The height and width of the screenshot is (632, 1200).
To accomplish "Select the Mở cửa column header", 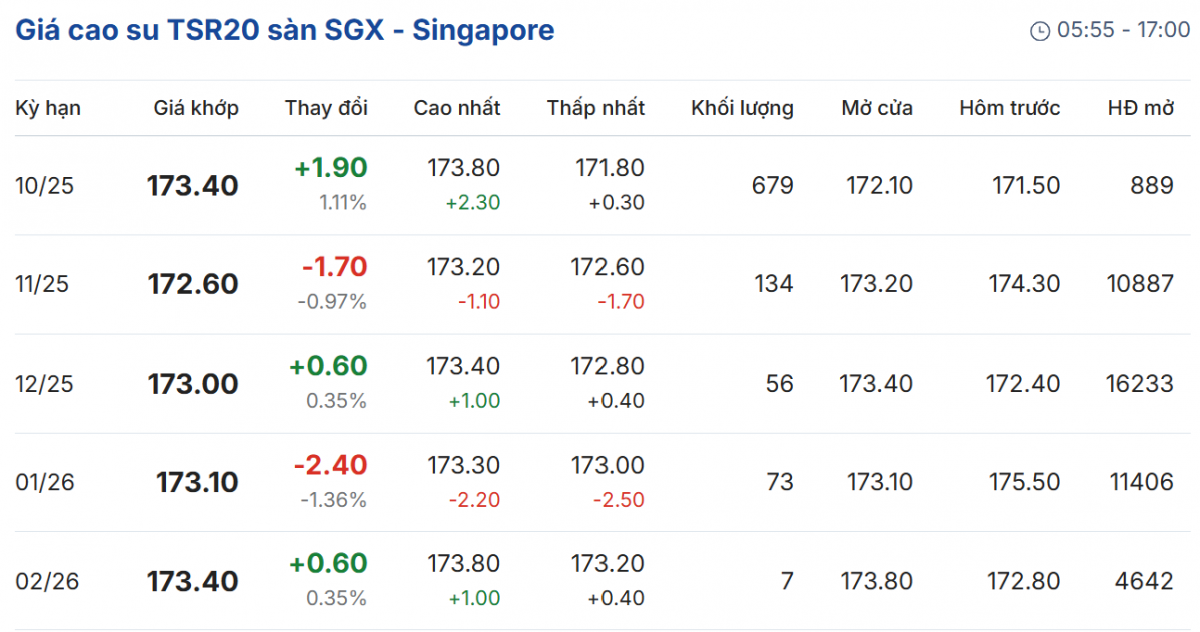I will 877,108.
